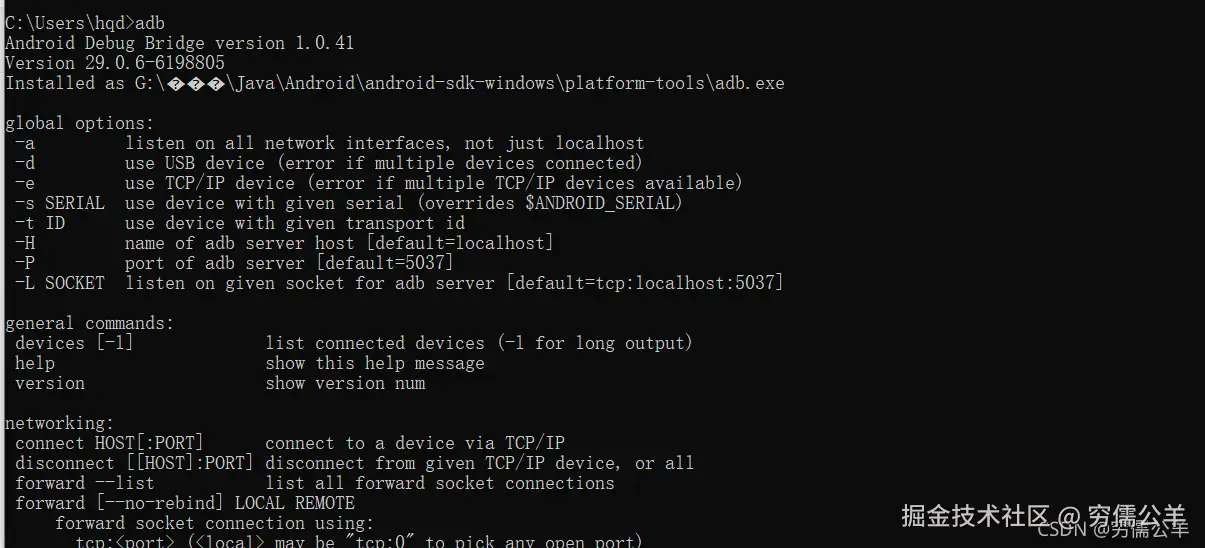The image size is (1205, 548).
Task: Click the "Android Debug Bridge version 1.0.41" line
Action: click(180, 43)
